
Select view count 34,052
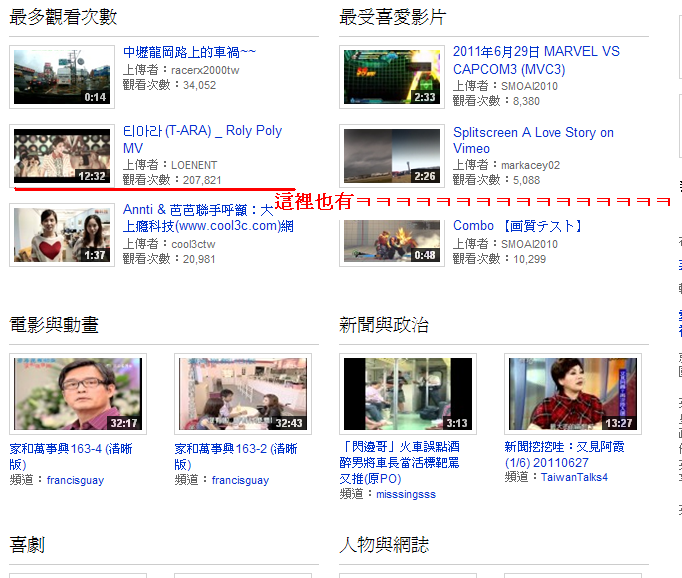coord(199,85)
